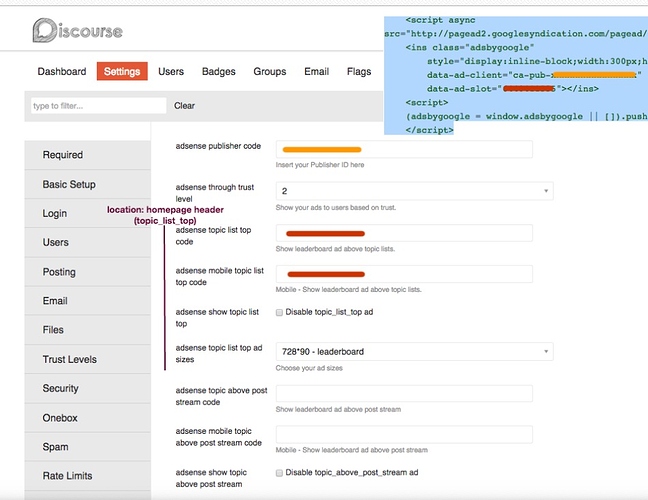Select the Security settings category
The image size is (648, 500).
click(88, 388)
